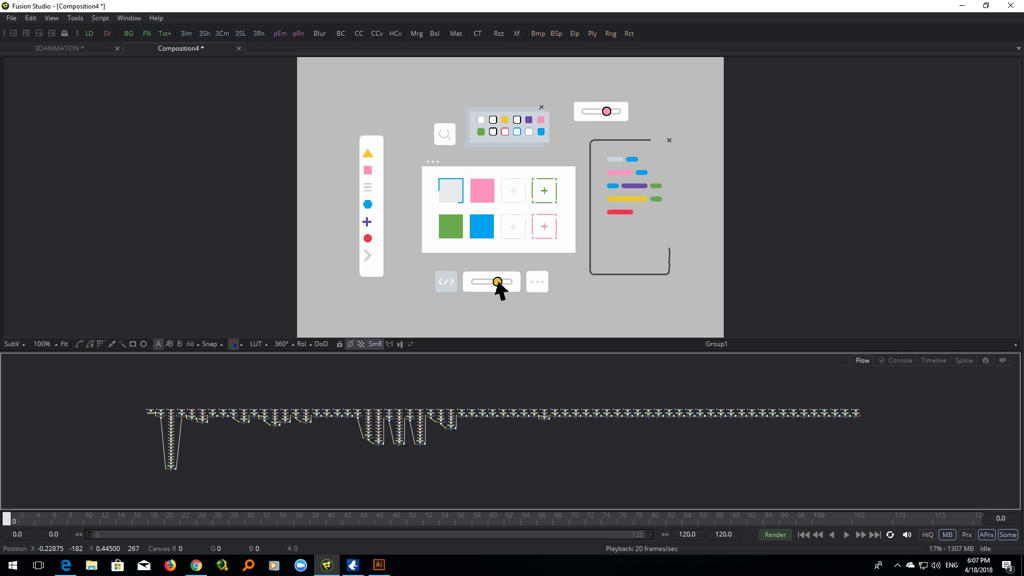Screen dimensions: 1024x576
Task: Click the time ruler near frame 50
Action: pos(410,517)
